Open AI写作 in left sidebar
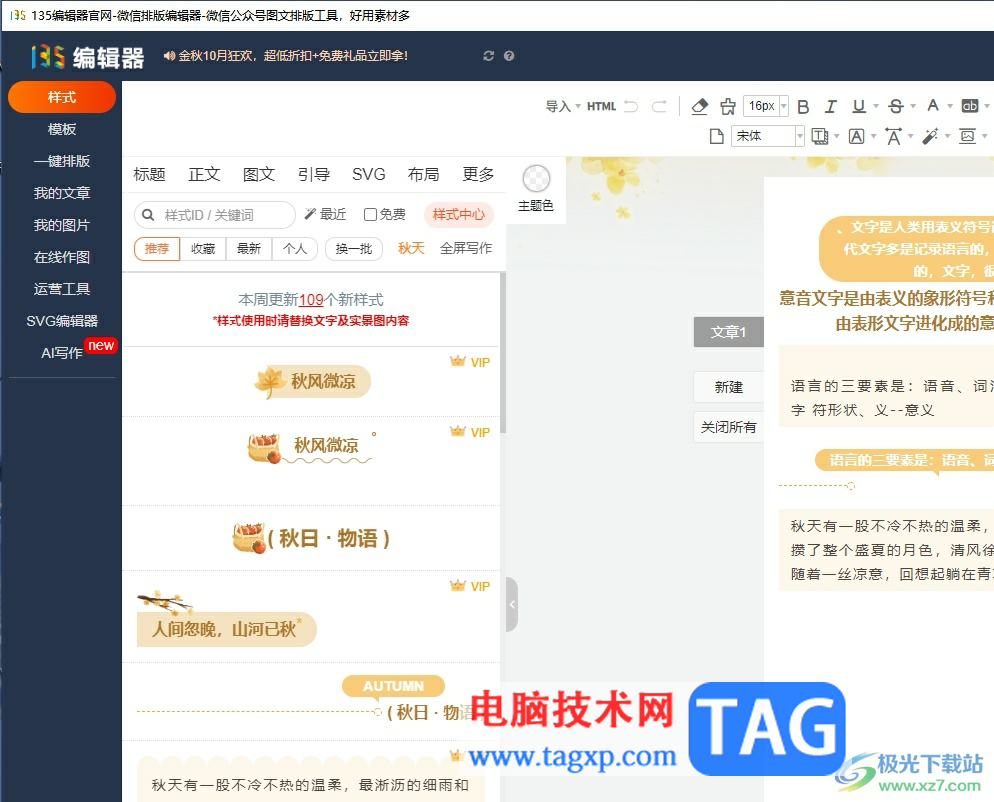This screenshot has height=802, width=994. pyautogui.click(x=61, y=353)
